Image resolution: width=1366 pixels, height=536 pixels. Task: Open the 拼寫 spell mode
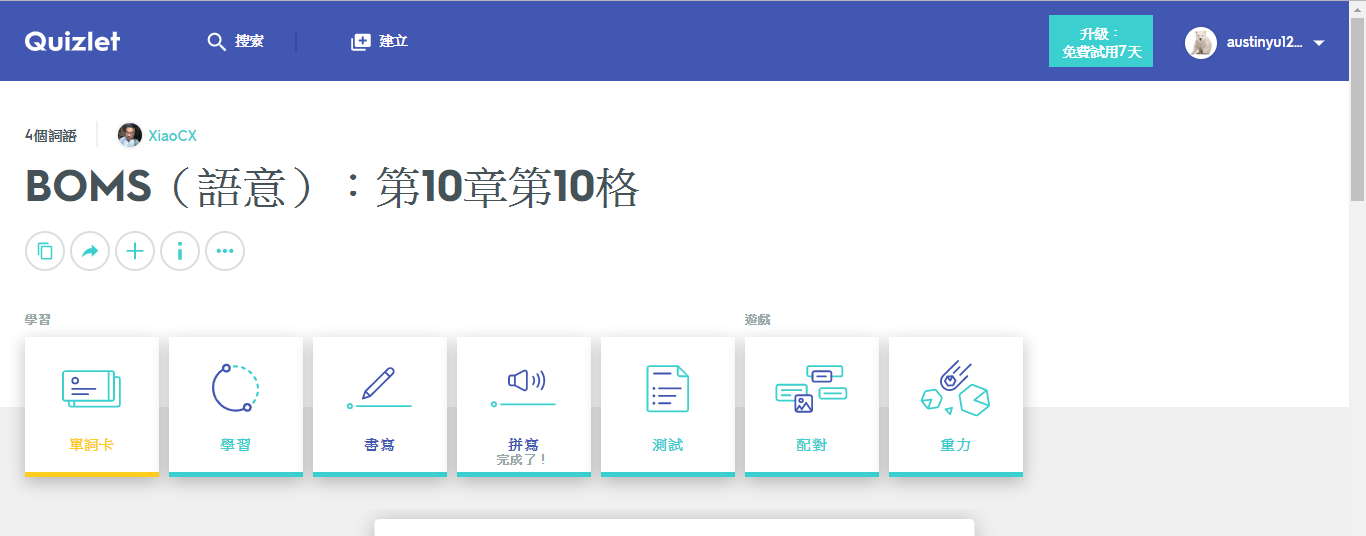(x=524, y=407)
